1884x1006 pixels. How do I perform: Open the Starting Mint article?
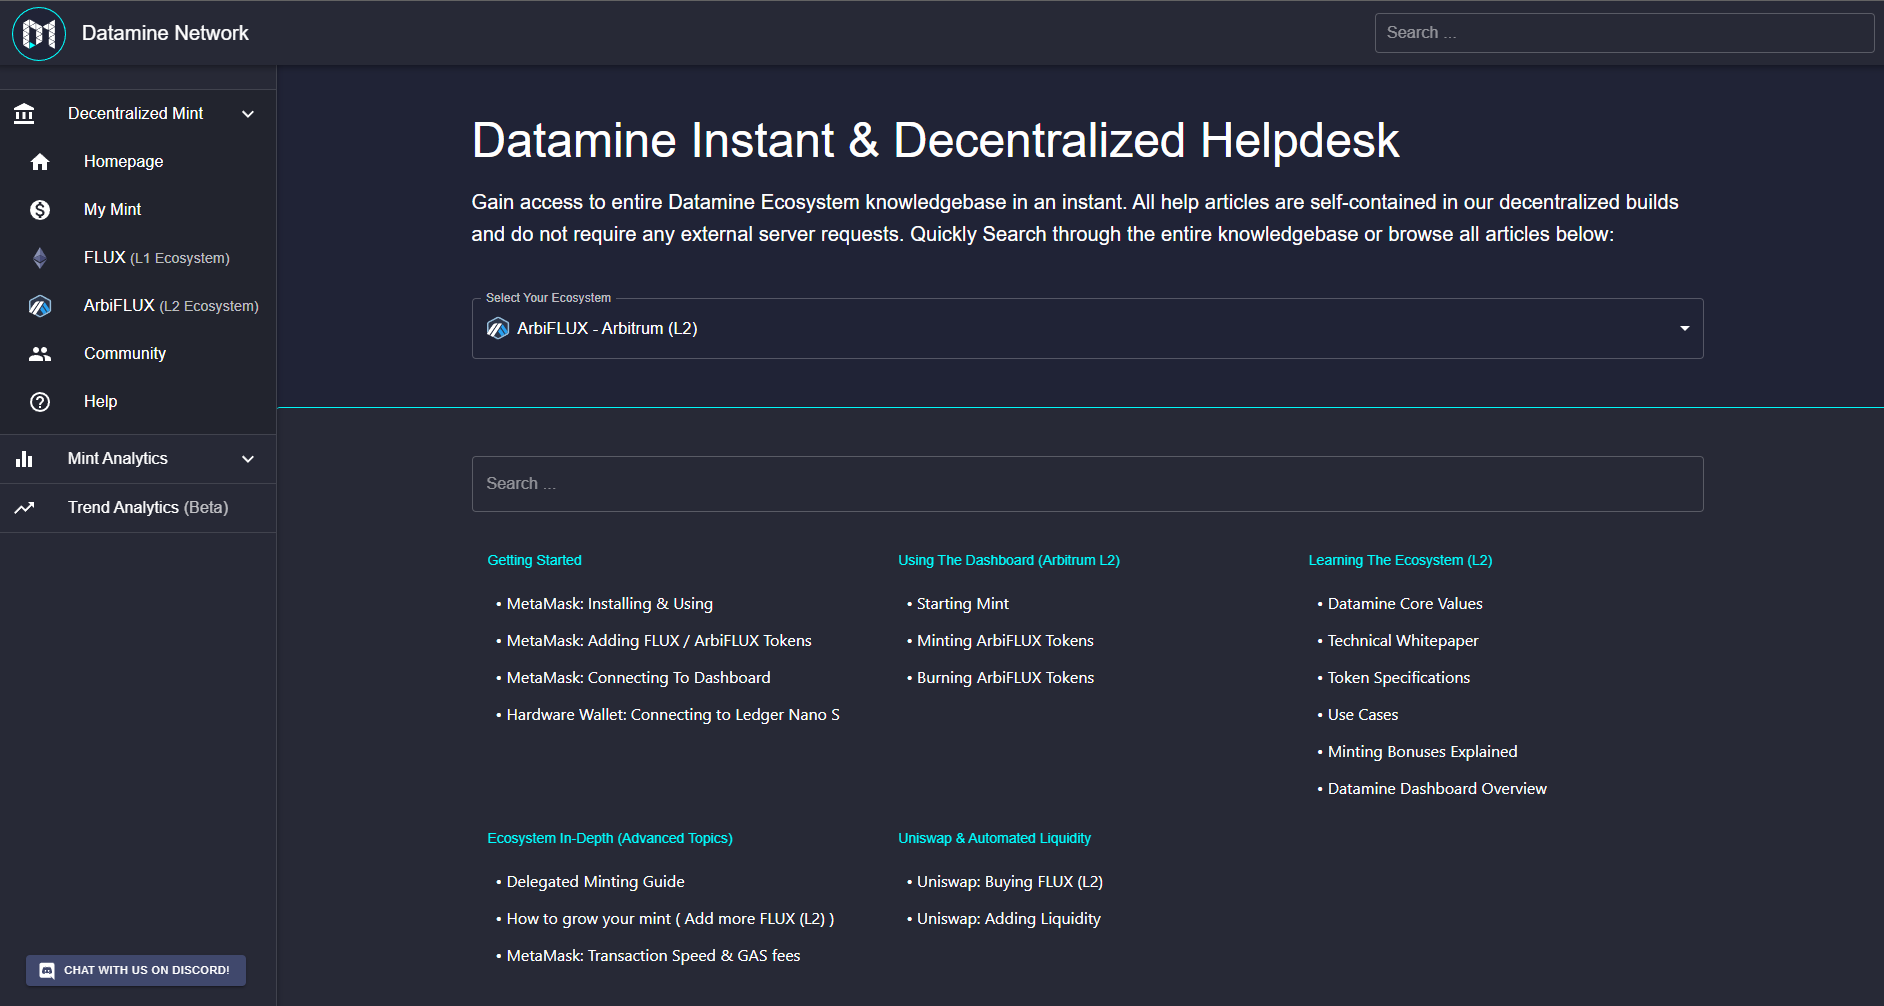[963, 604]
